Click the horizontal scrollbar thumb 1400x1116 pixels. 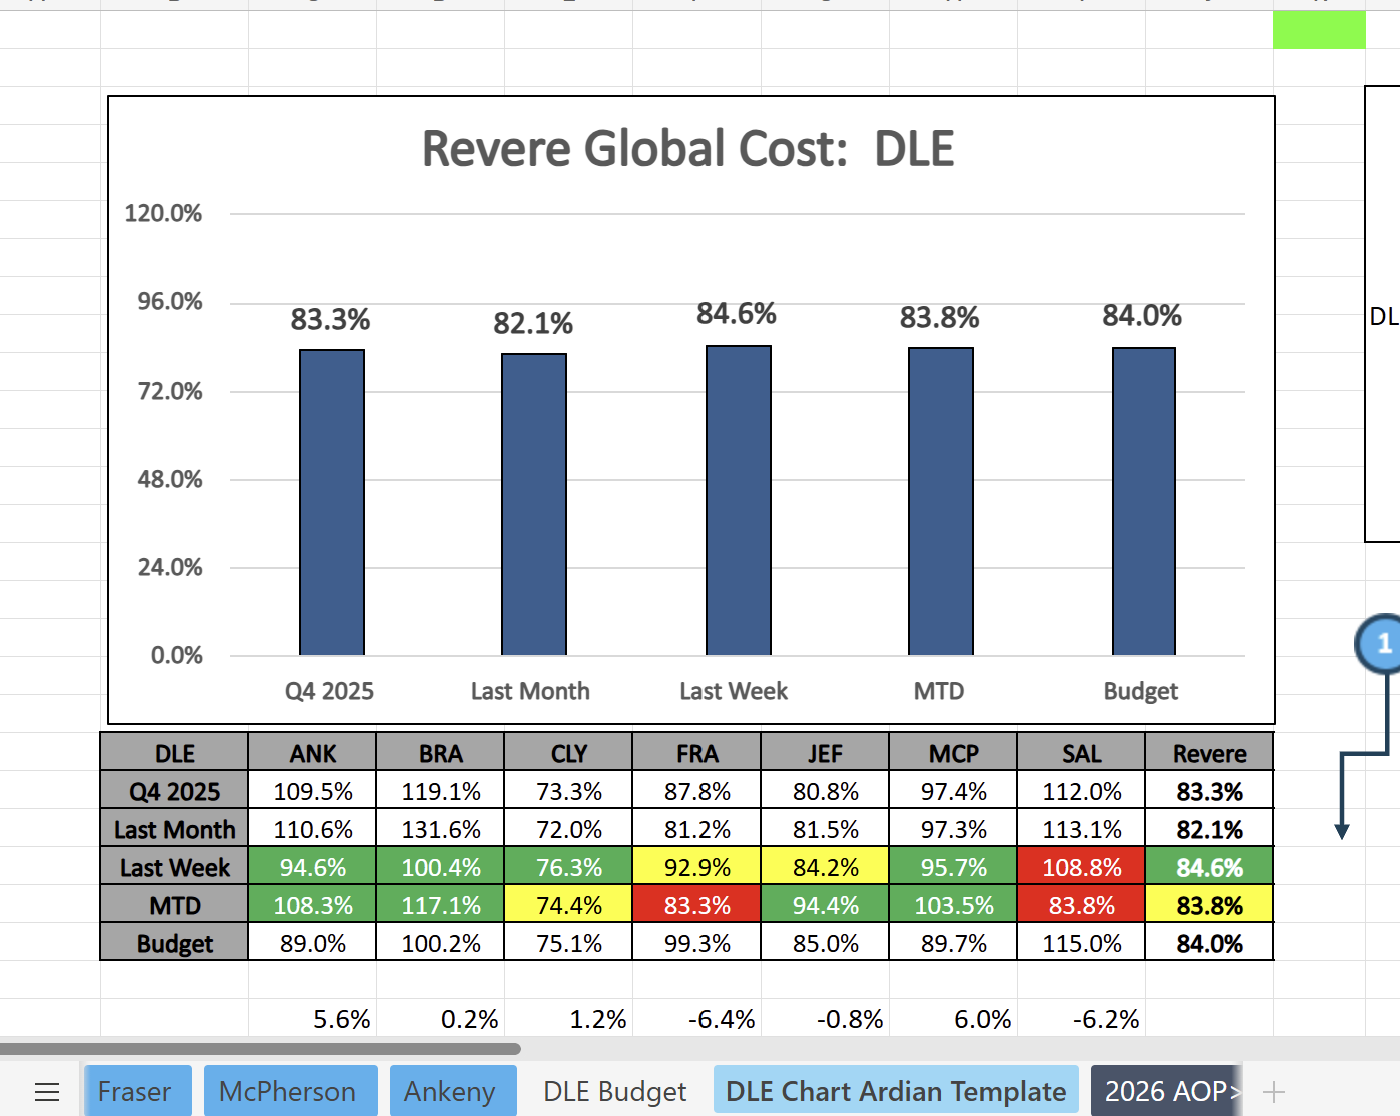(260, 1049)
